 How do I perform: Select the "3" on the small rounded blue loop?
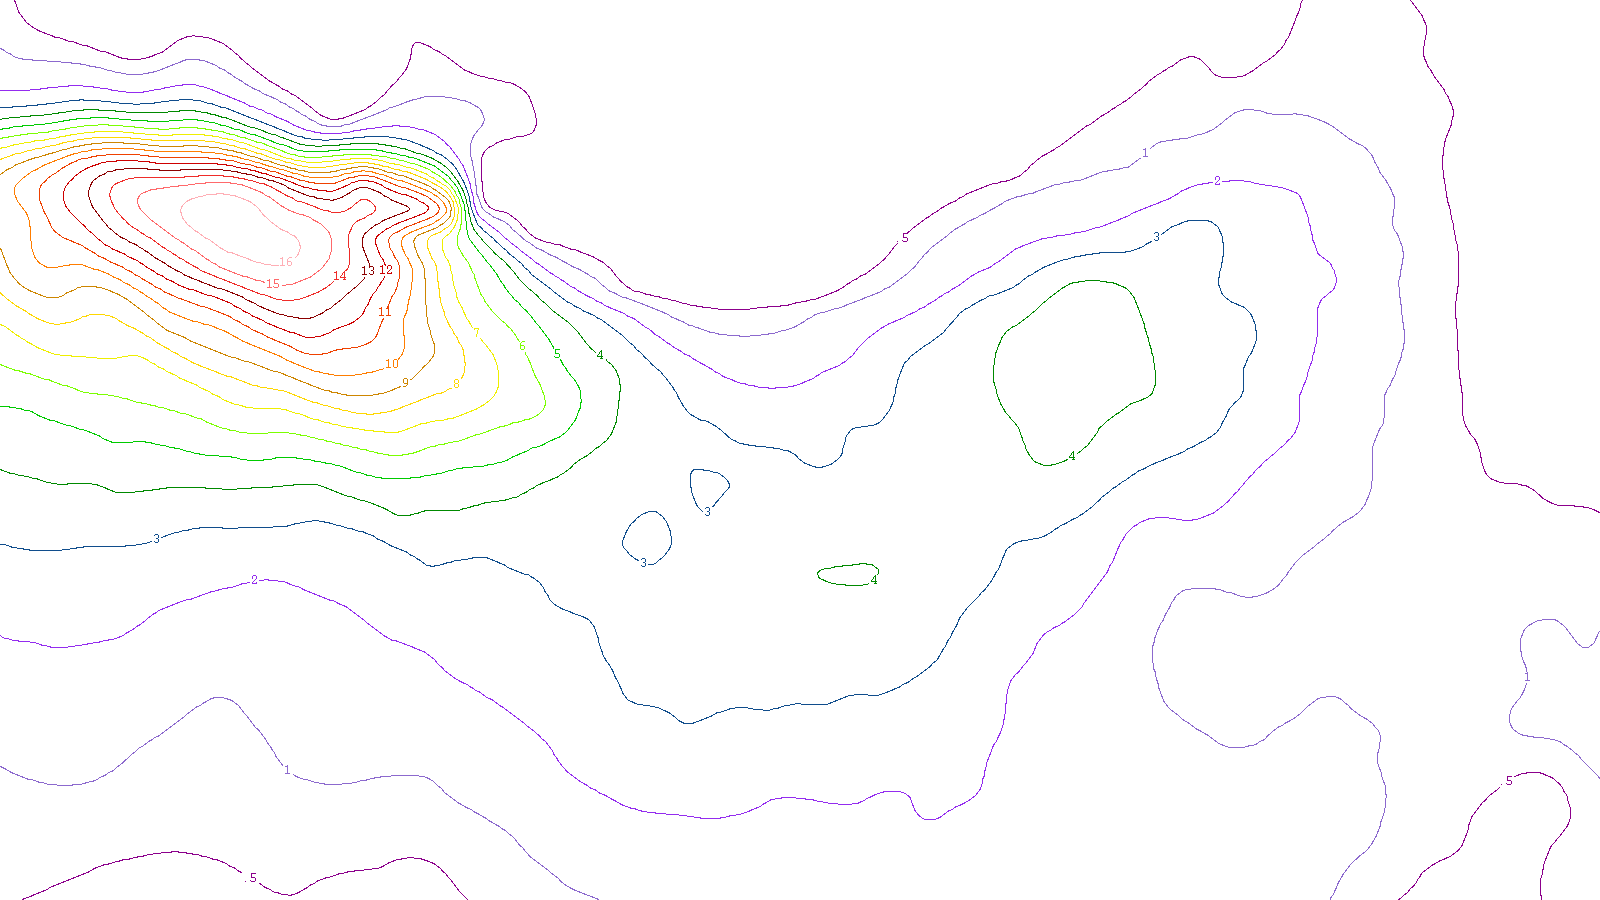[643, 563]
